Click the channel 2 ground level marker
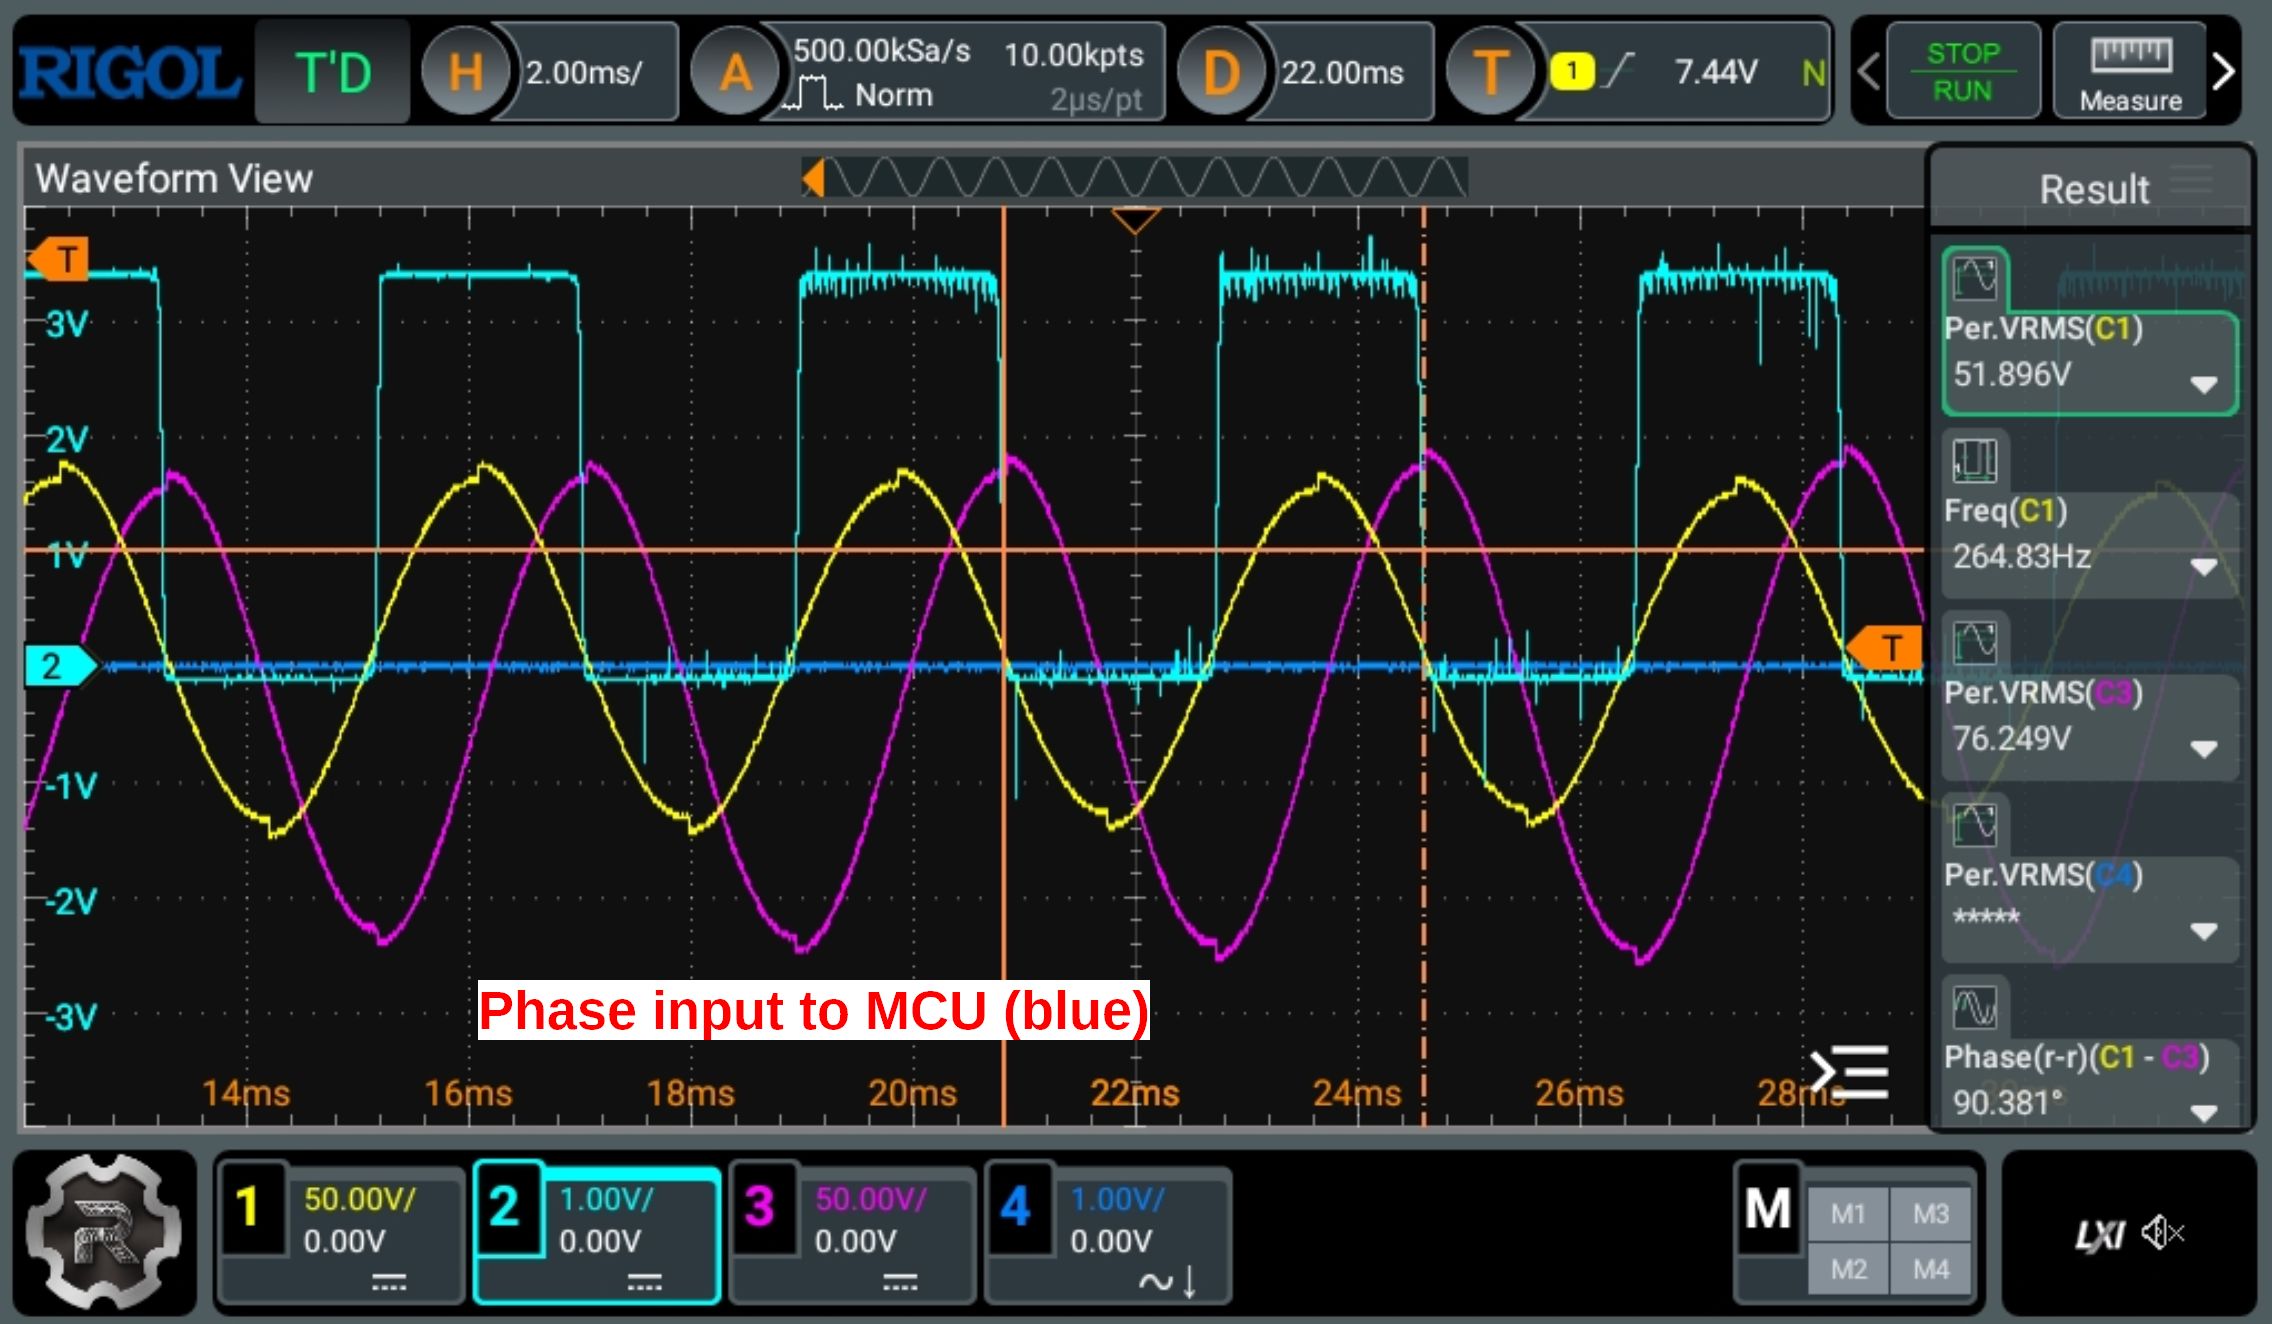2272x1324 pixels. click(x=55, y=666)
